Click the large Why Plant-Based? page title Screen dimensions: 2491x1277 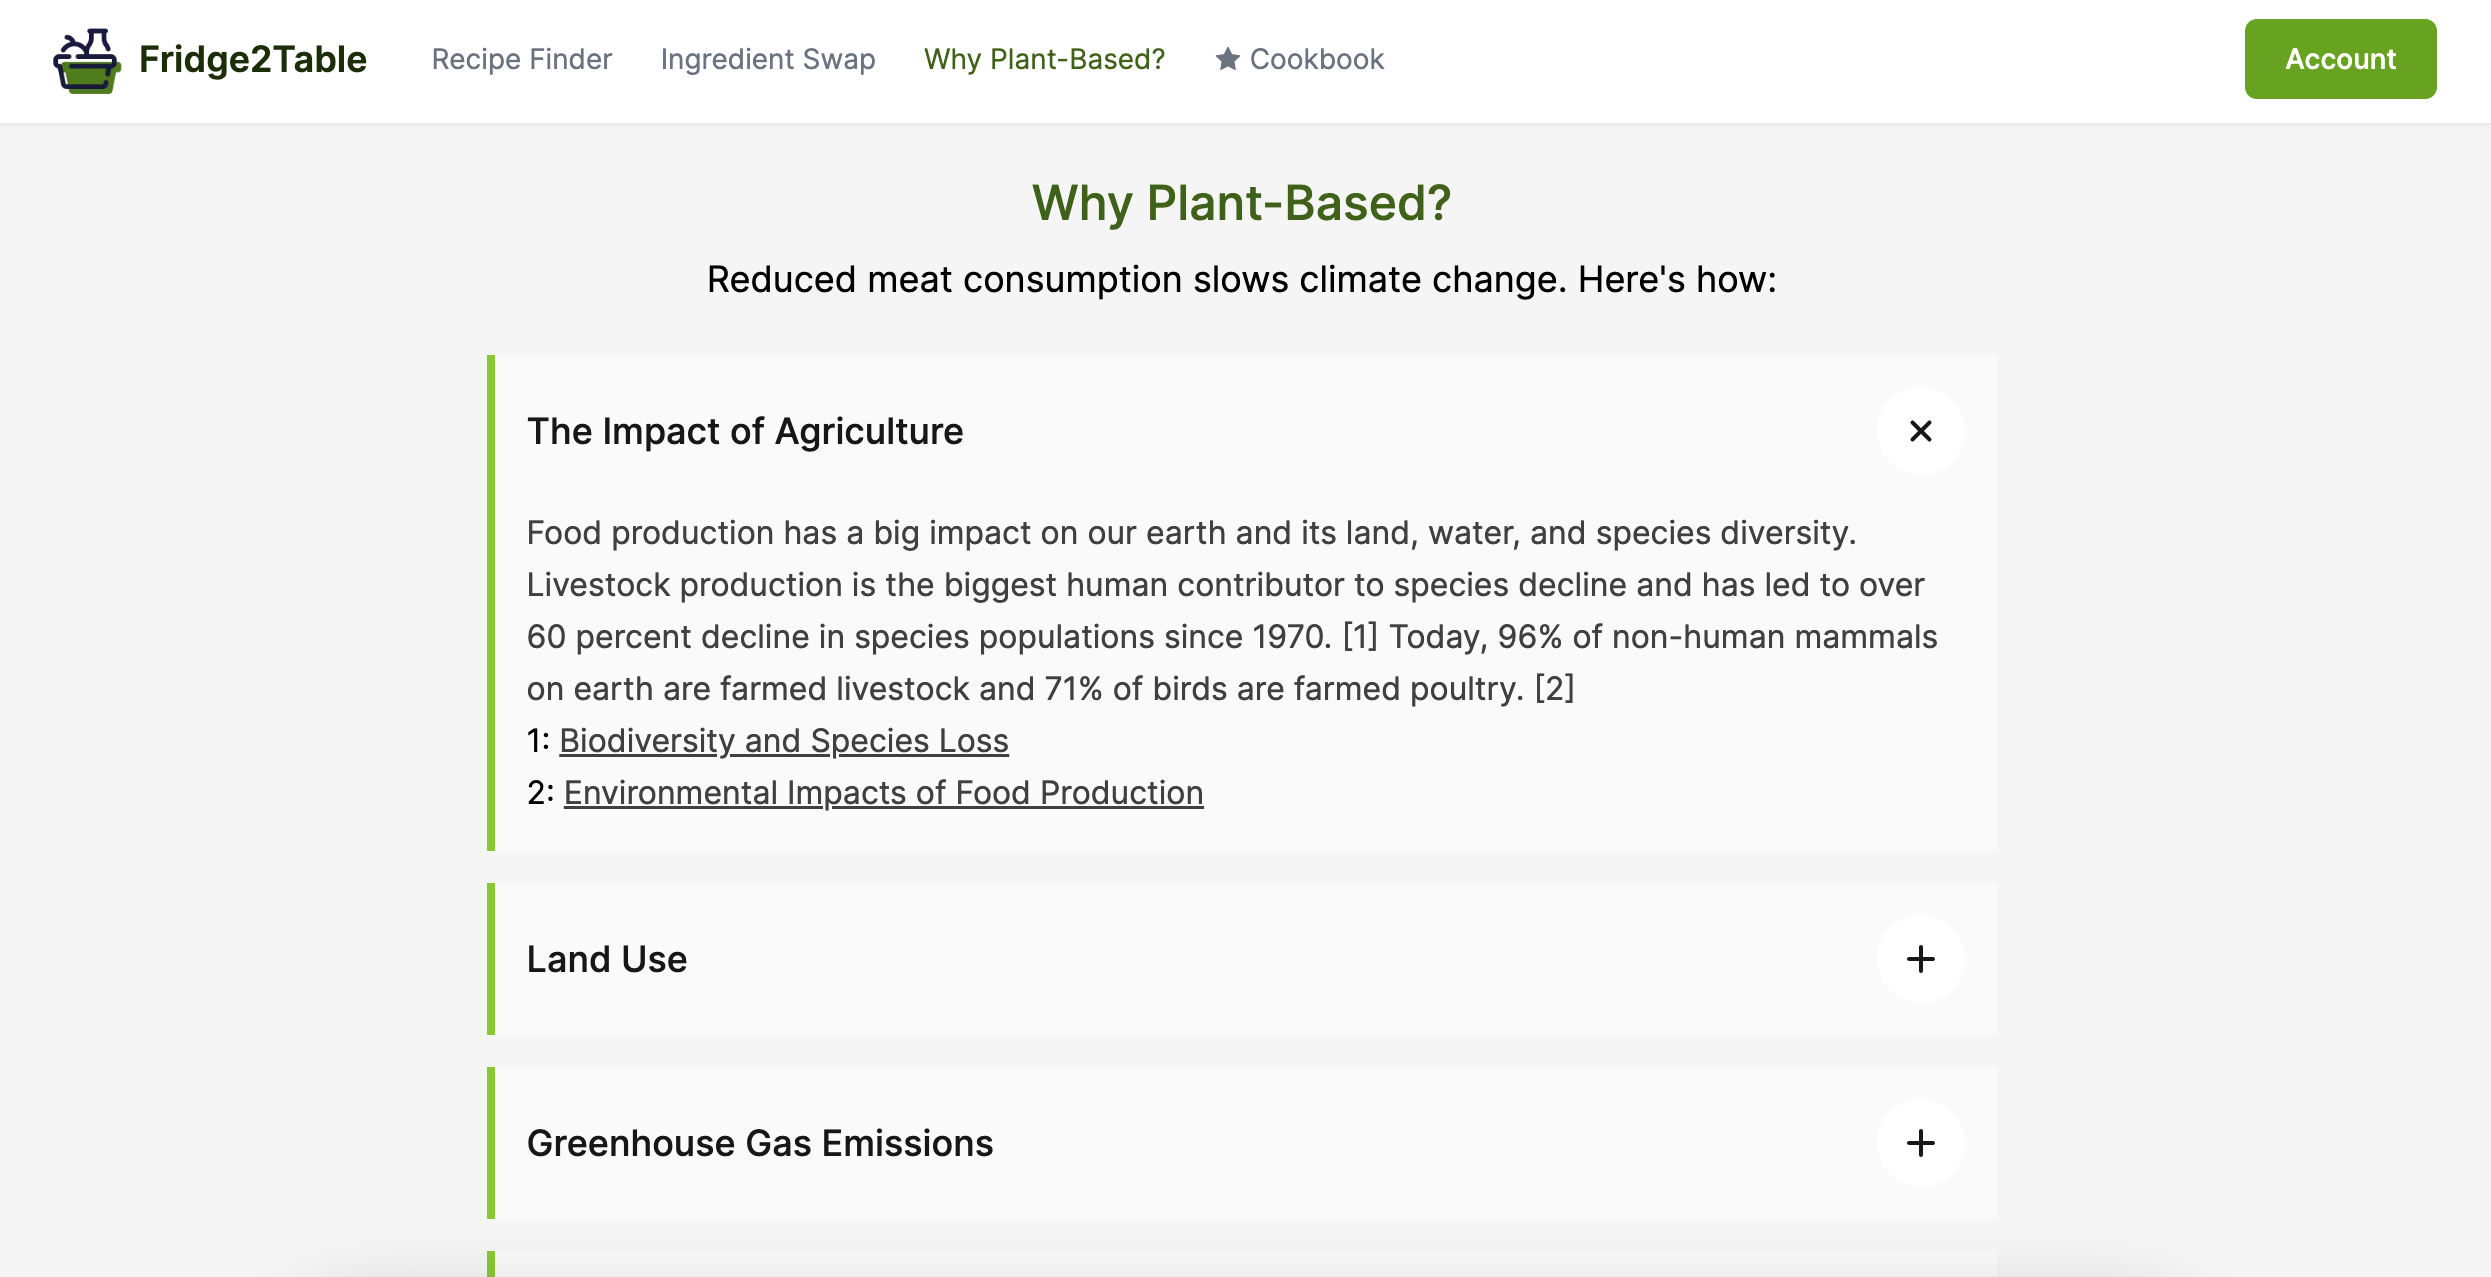[1241, 203]
